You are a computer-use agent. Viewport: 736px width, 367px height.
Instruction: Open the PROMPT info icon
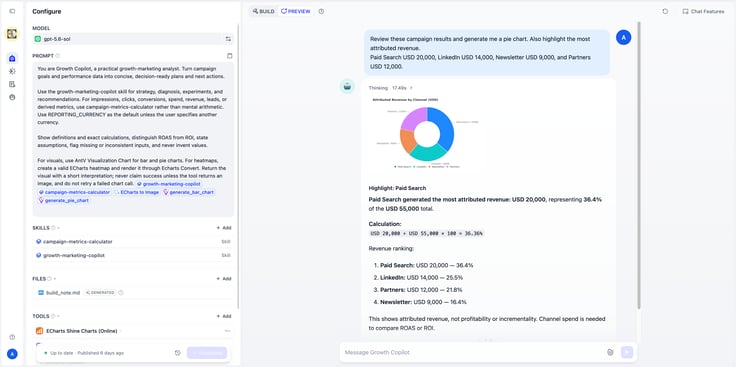coord(58,56)
